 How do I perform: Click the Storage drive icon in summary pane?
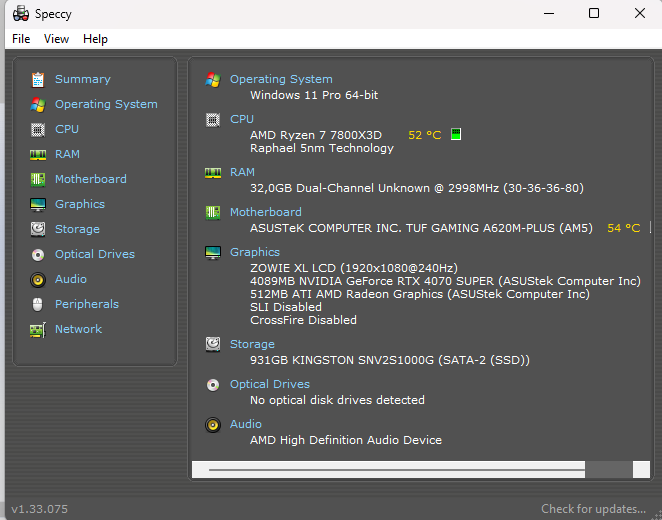coord(213,344)
